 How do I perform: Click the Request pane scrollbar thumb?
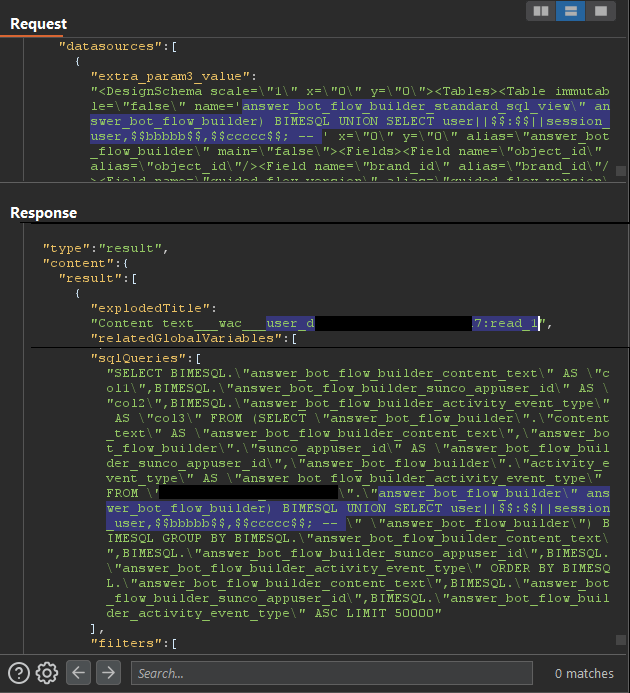pyautogui.click(x=621, y=171)
